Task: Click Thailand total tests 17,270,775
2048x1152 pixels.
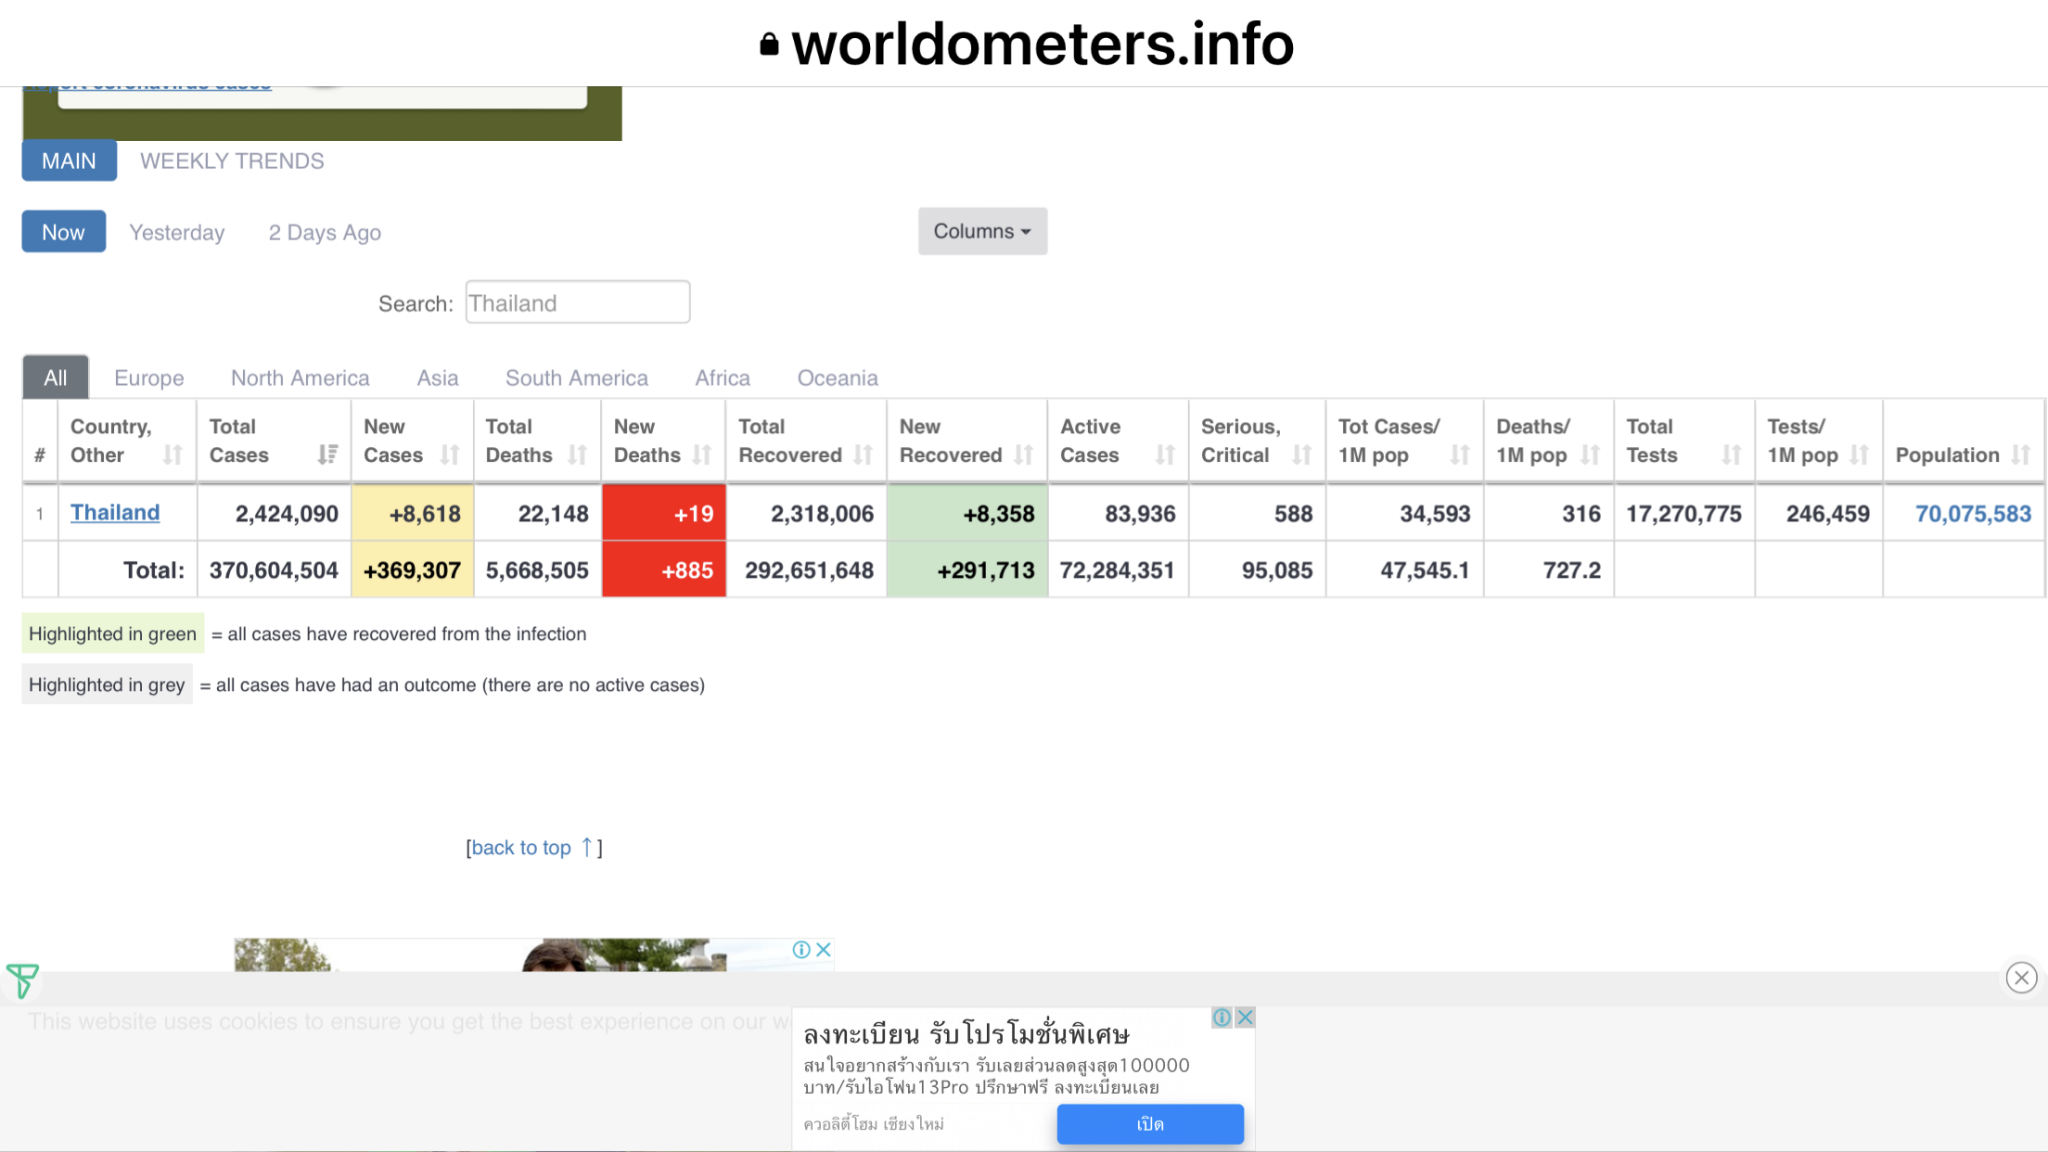Action: click(x=1684, y=514)
